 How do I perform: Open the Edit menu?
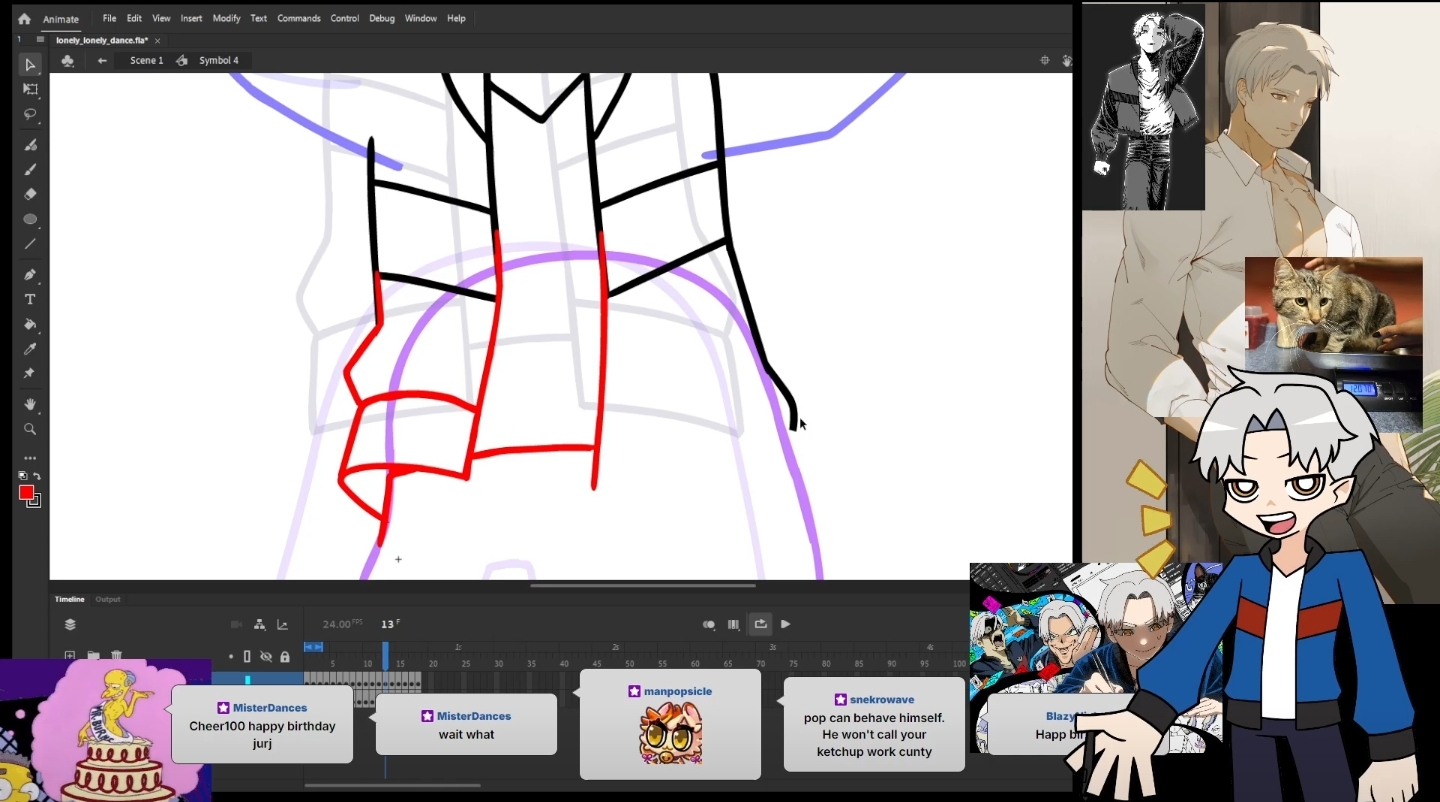coord(134,18)
